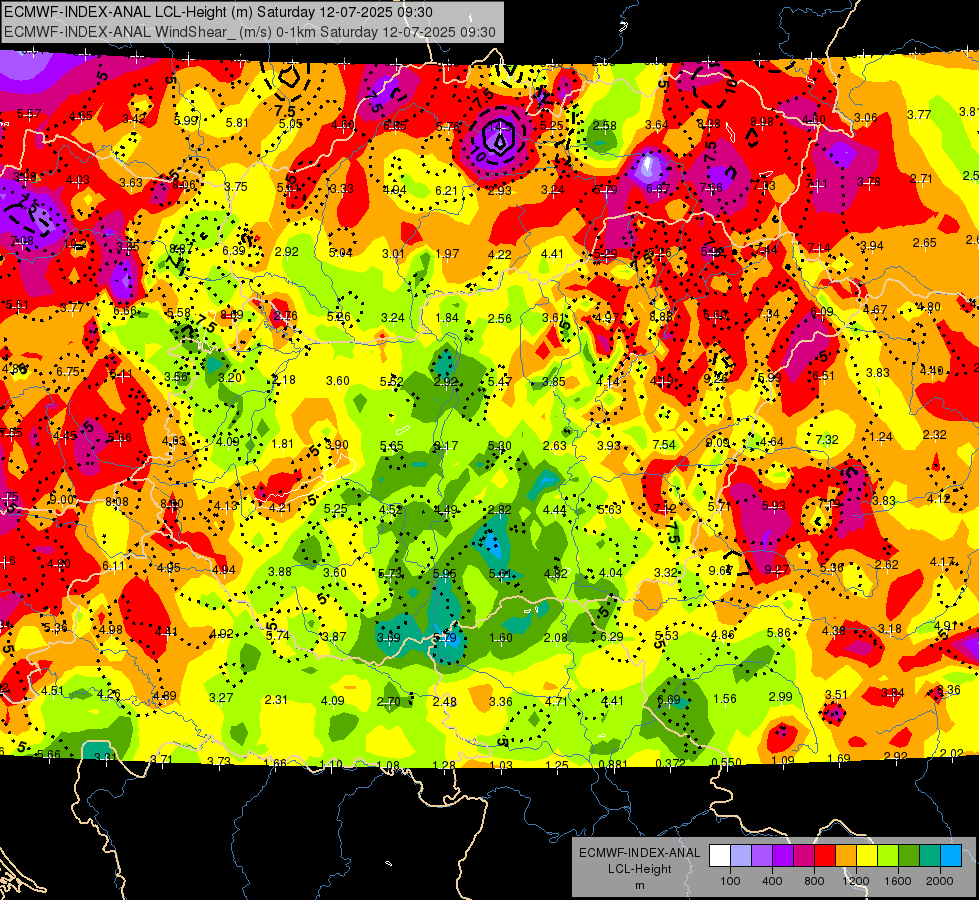Click the 6.39 wind shear value

[234, 250]
